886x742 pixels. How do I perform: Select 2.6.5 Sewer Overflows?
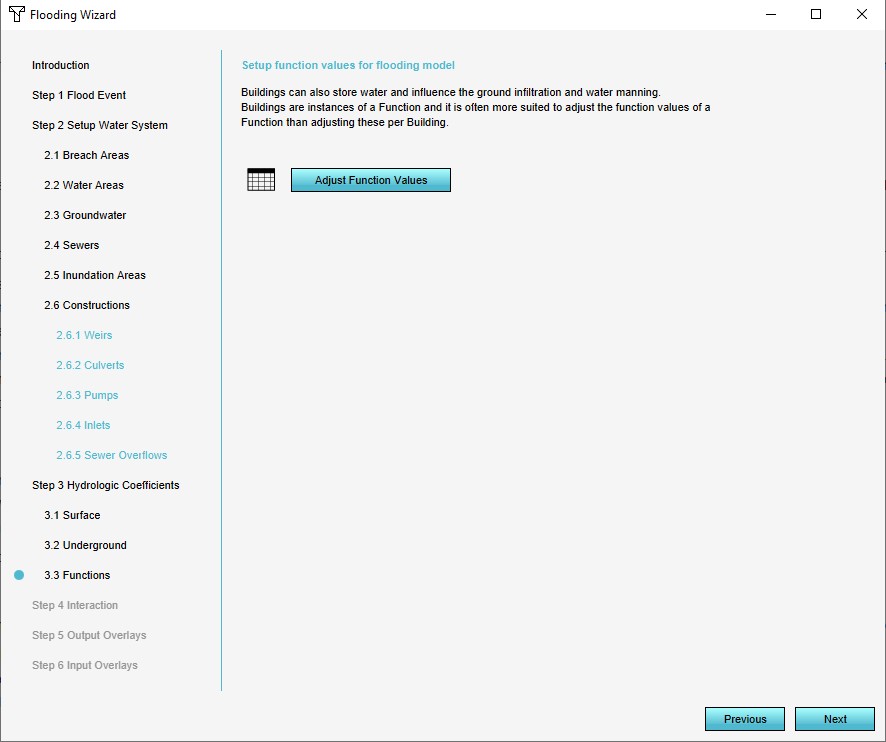coord(111,455)
